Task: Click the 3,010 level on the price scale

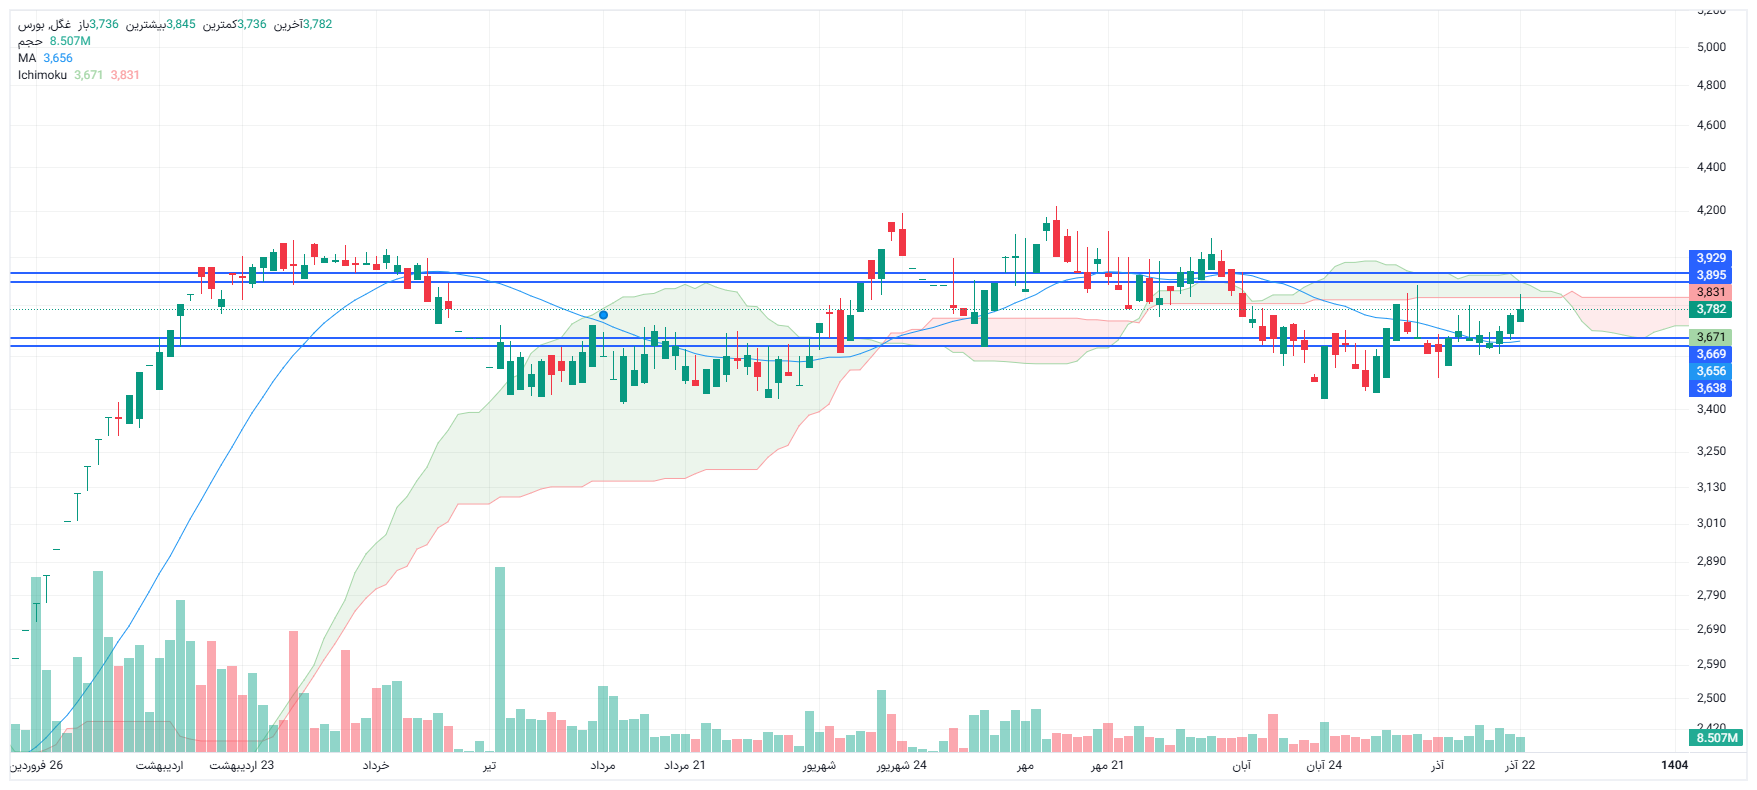Action: click(1711, 523)
